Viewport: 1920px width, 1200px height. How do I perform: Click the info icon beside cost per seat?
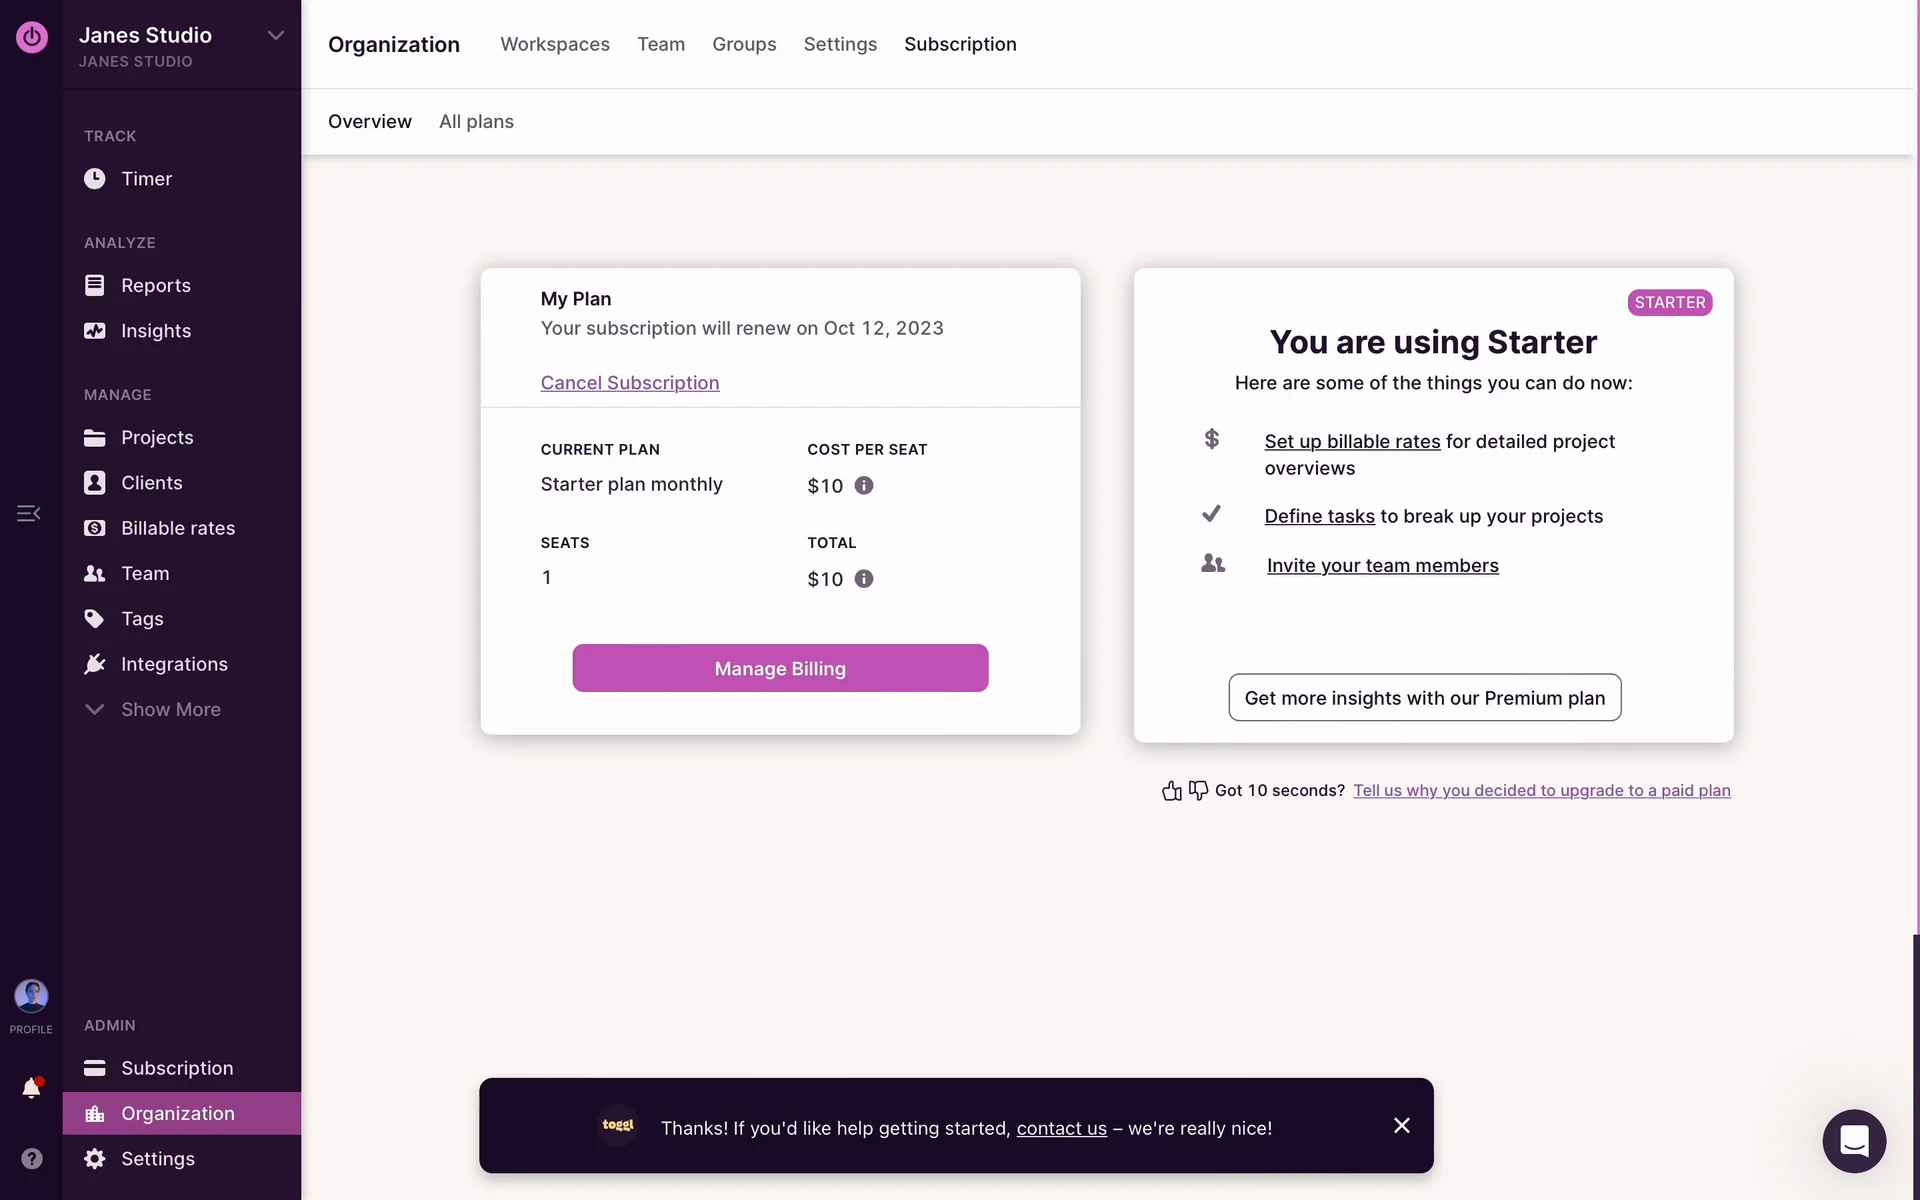864,486
